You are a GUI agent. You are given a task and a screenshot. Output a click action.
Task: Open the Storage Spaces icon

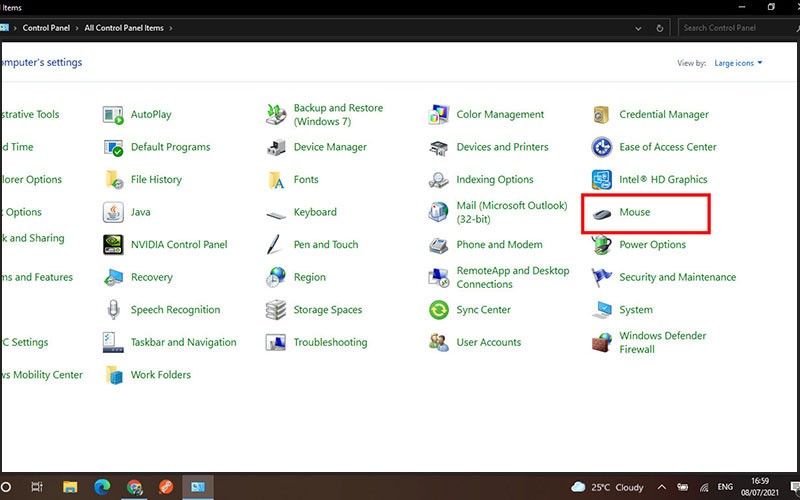coord(276,310)
